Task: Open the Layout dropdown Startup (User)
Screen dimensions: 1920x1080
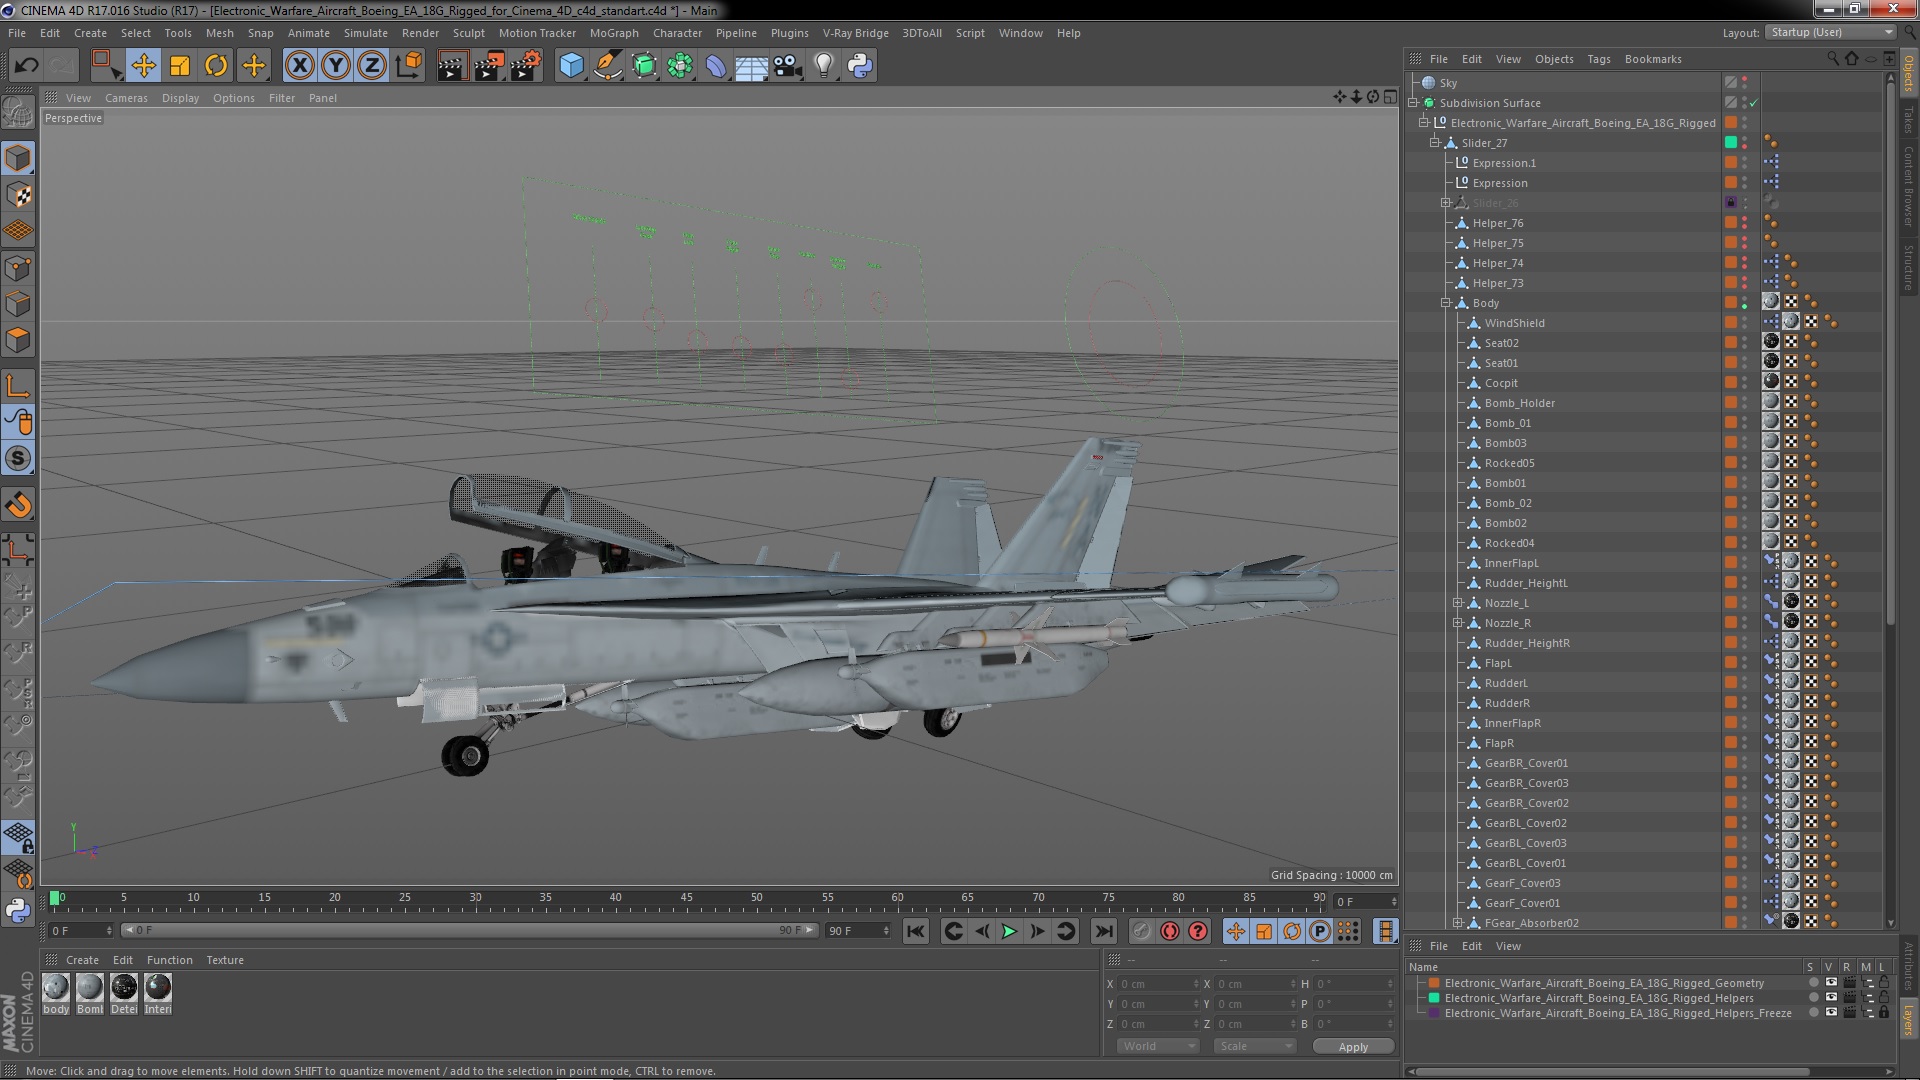Action: (1830, 33)
